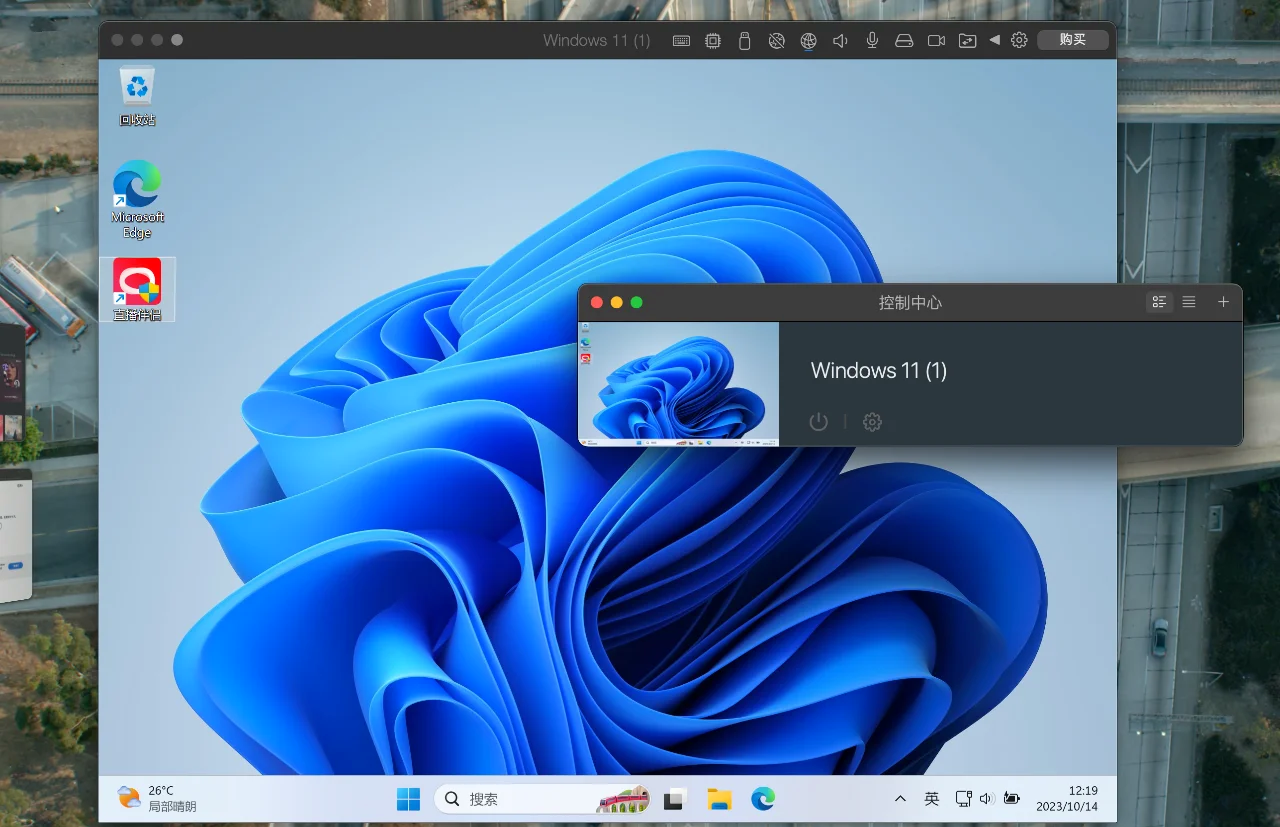
Task: Click the volume tray icon on the taskbar
Action: pyautogui.click(x=987, y=799)
